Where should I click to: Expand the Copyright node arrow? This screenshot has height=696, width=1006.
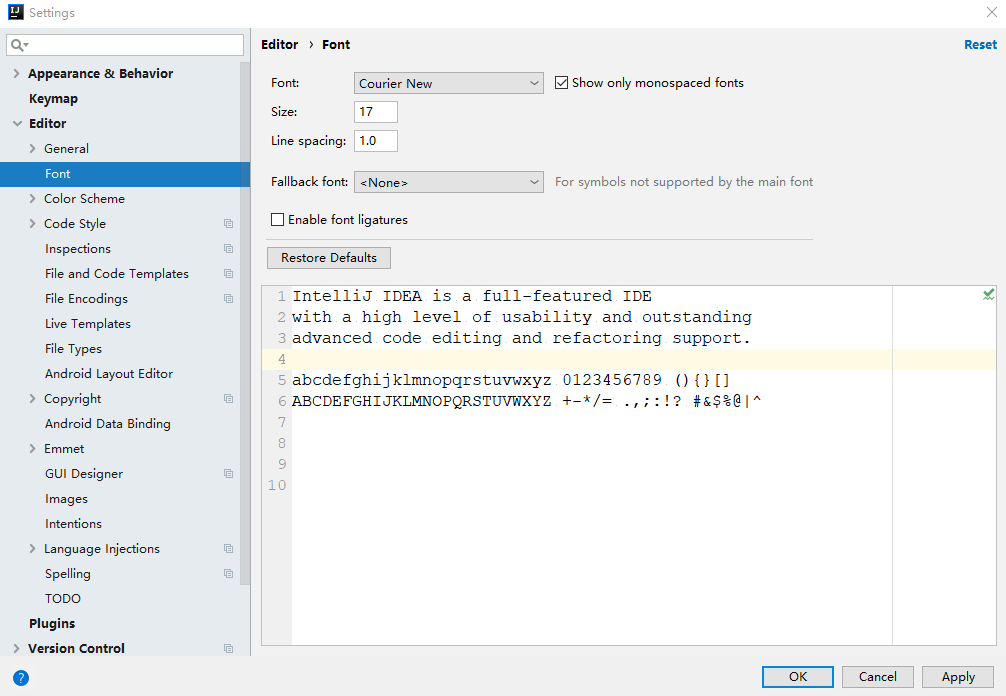(x=33, y=399)
